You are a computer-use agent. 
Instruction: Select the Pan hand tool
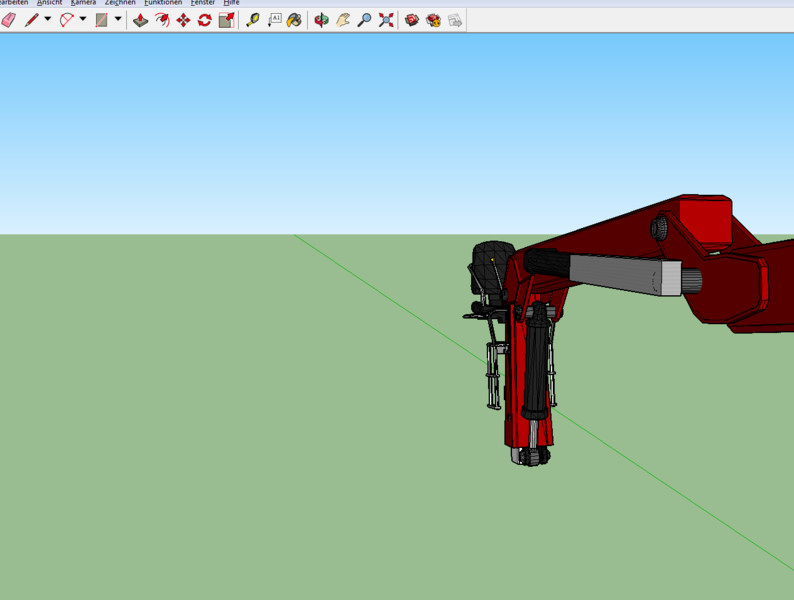pos(343,20)
